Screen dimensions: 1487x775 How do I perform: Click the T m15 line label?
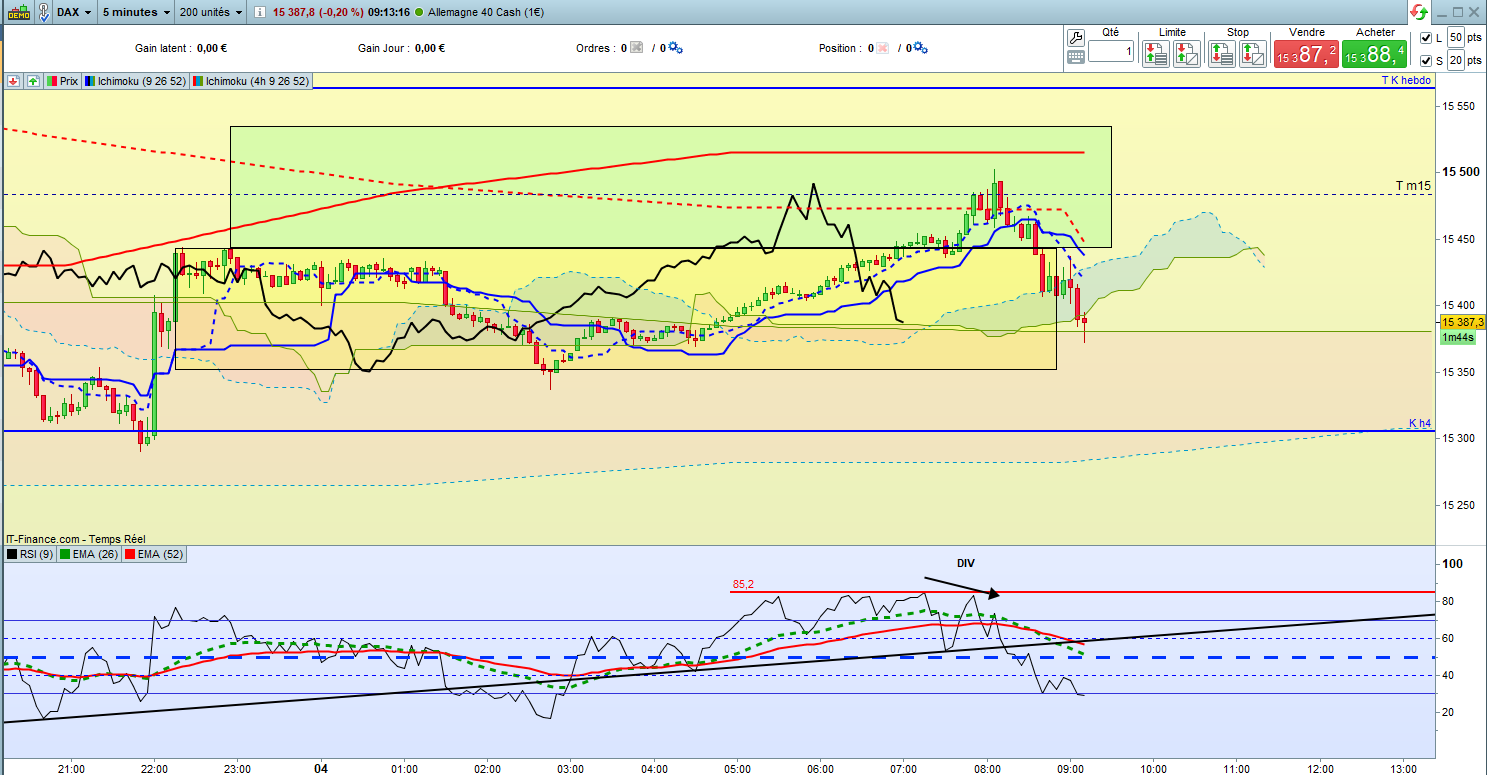pyautogui.click(x=1414, y=187)
